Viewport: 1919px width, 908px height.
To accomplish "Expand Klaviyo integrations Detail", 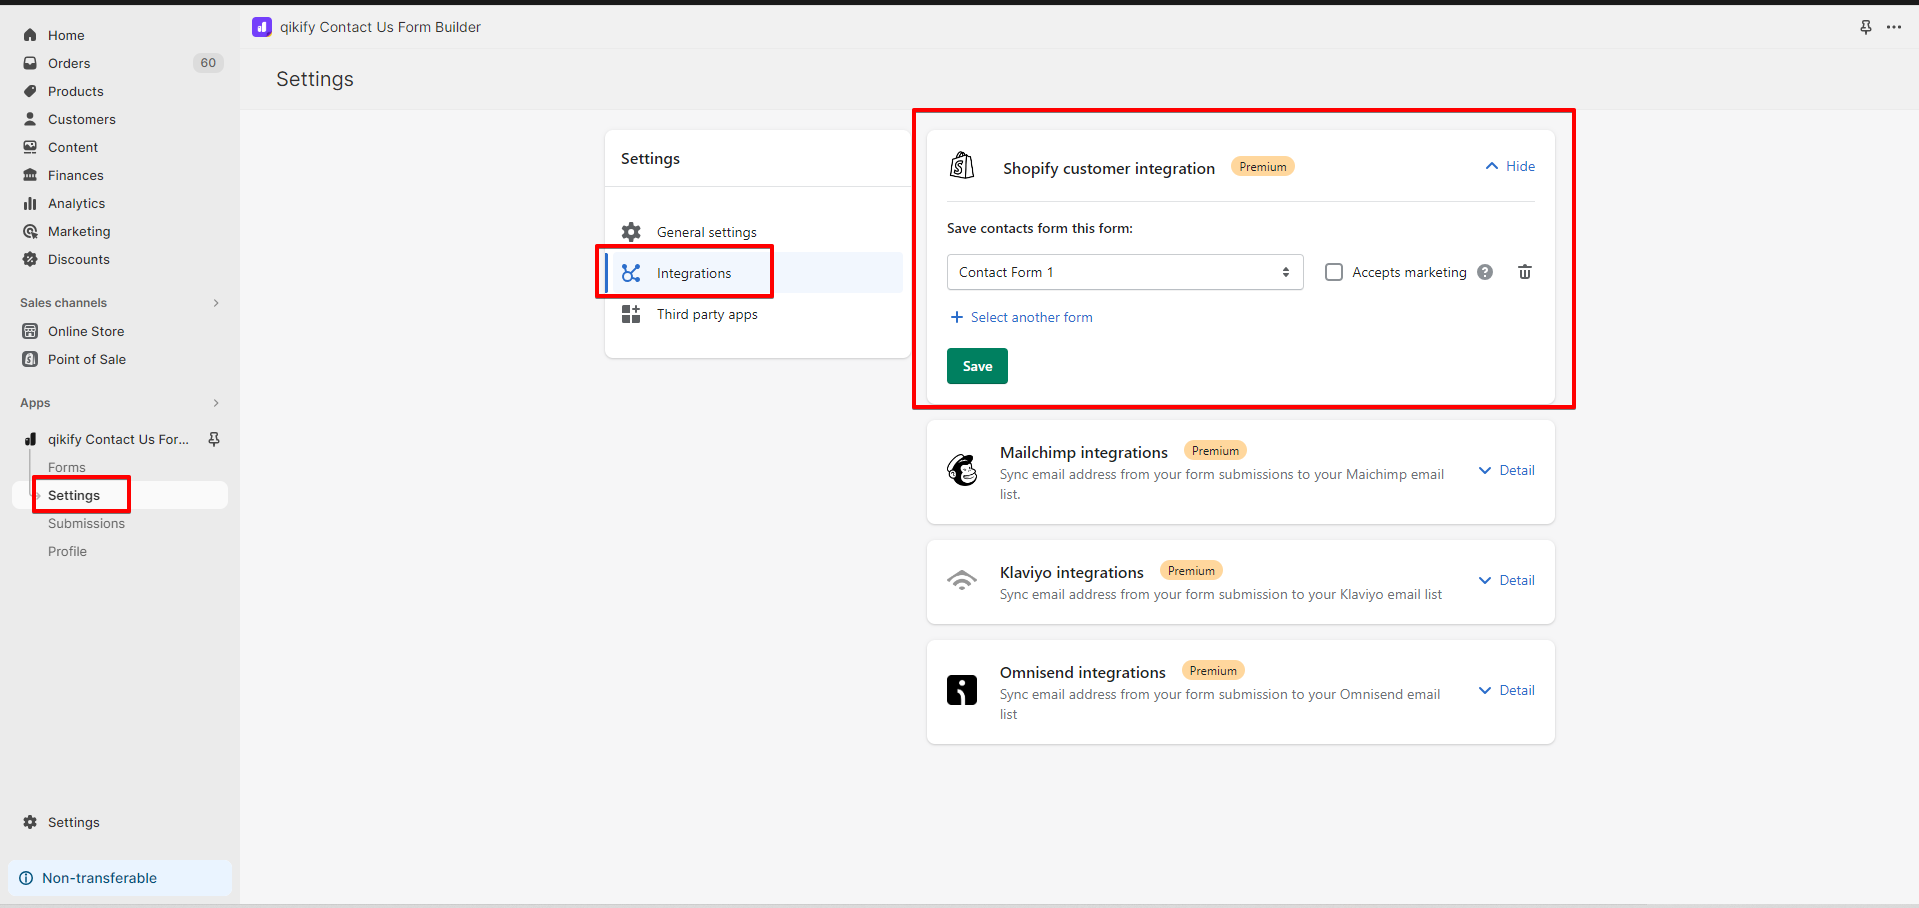I will (1506, 580).
